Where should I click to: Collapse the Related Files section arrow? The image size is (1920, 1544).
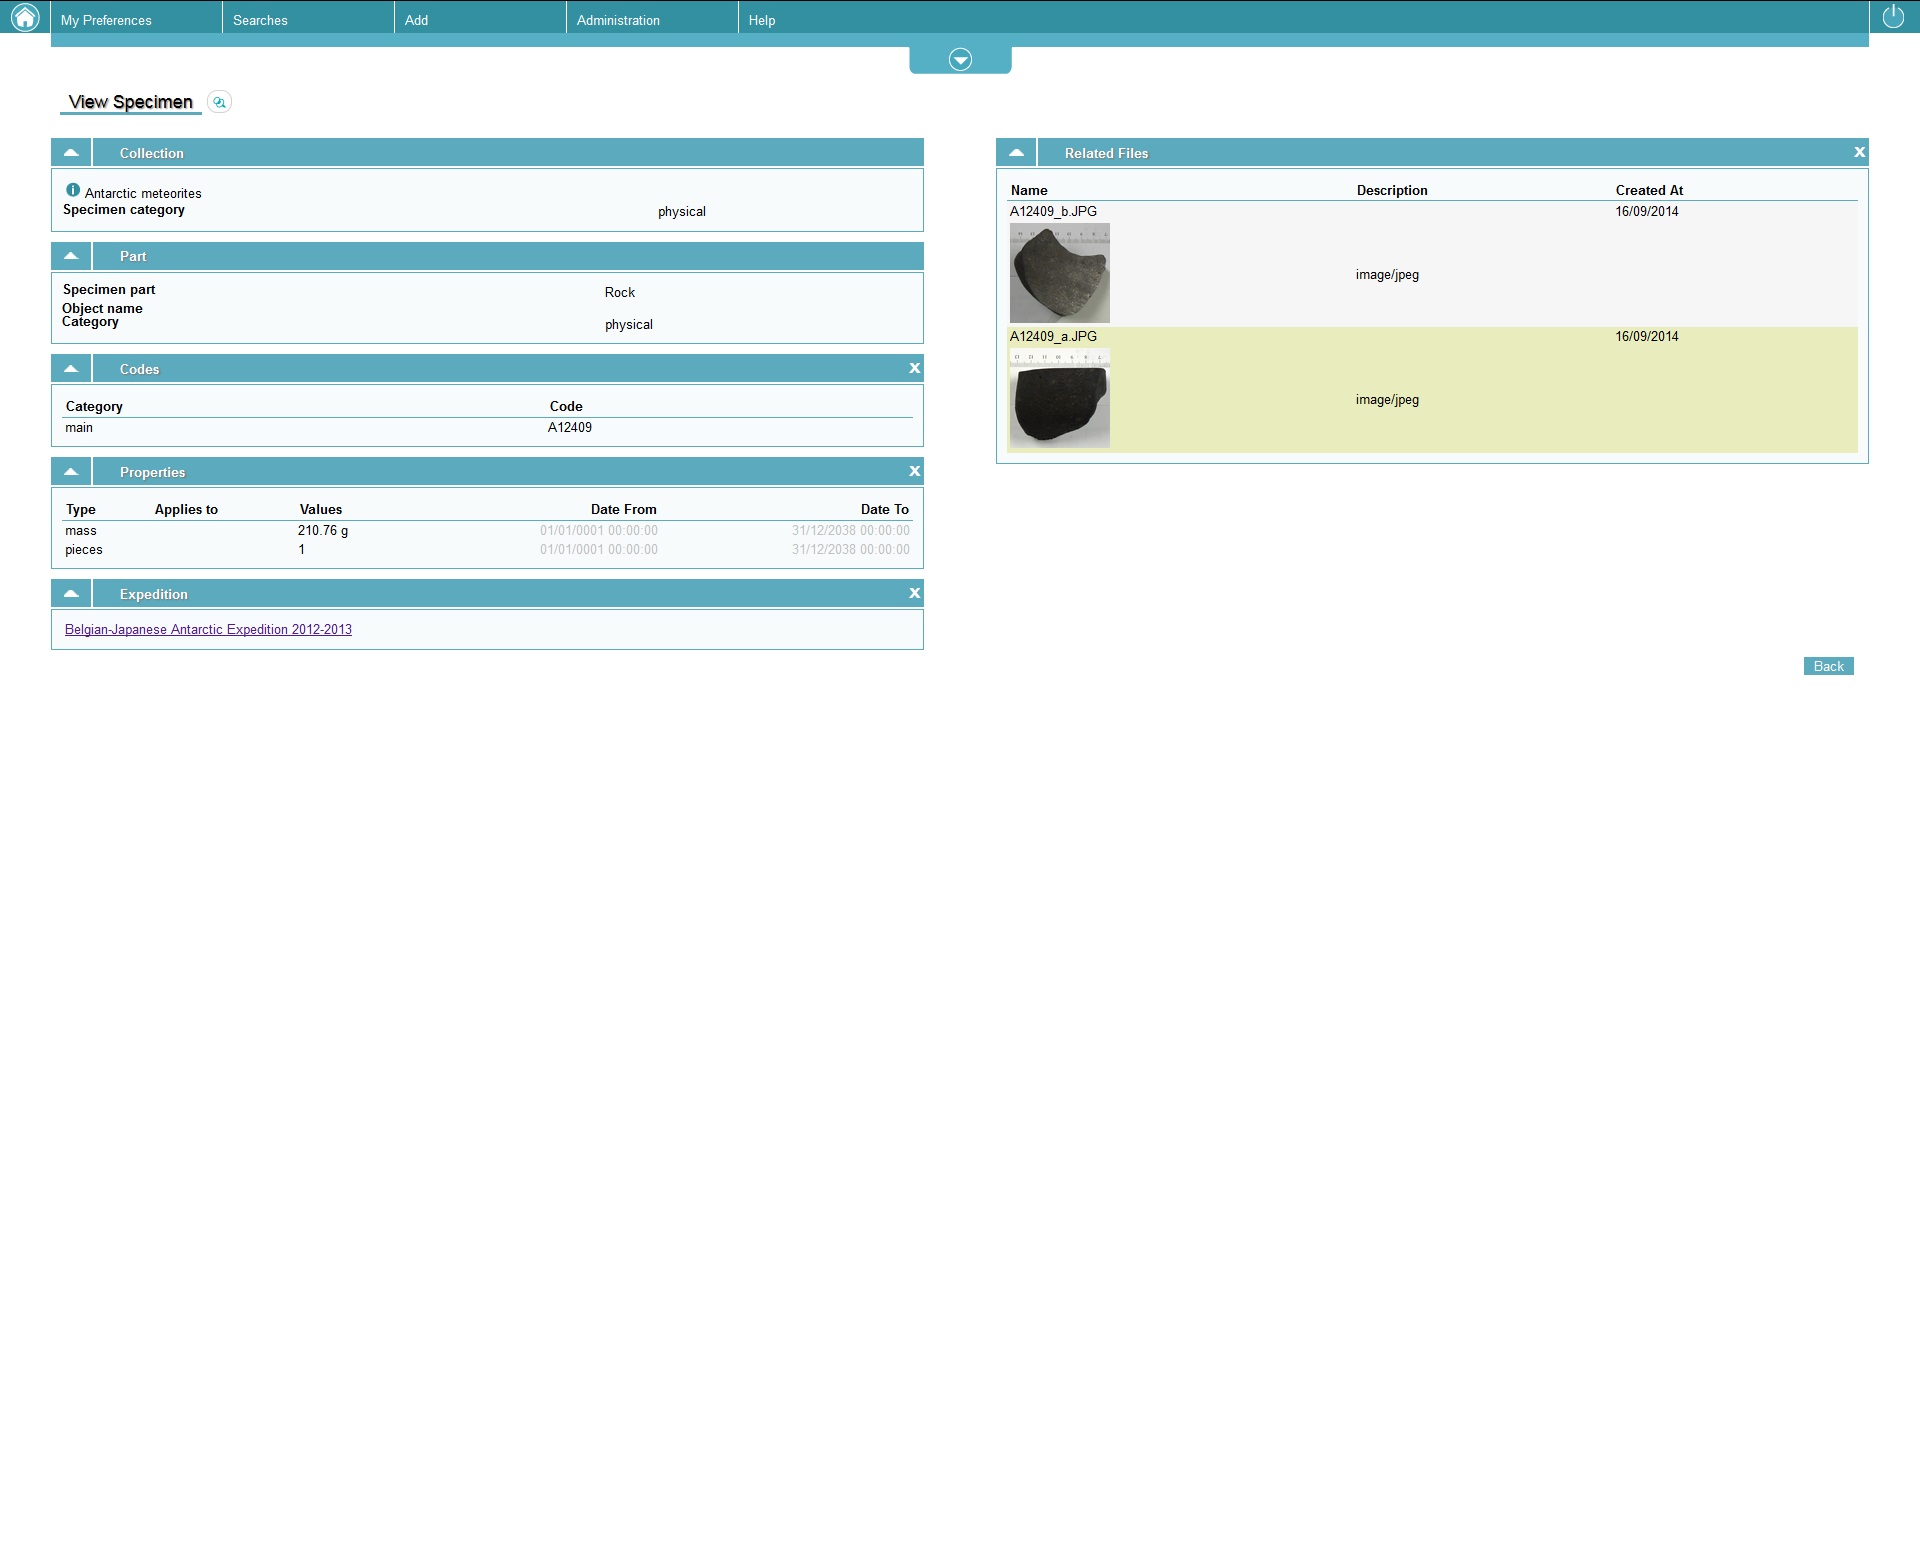(1016, 153)
